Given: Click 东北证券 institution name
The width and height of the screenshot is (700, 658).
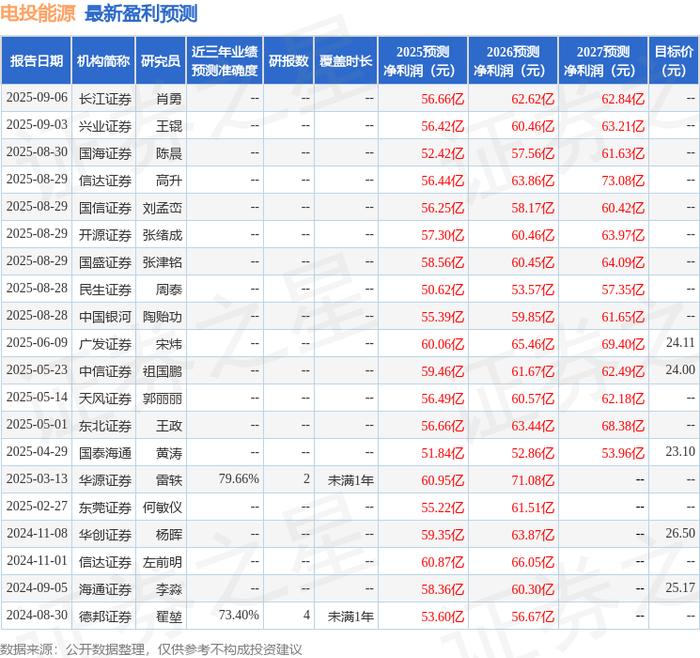Looking at the screenshot, I should pos(105,425).
